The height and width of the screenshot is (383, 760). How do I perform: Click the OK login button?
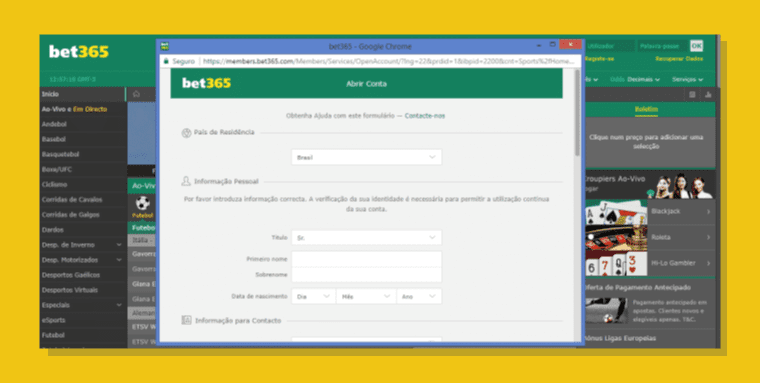coord(696,46)
